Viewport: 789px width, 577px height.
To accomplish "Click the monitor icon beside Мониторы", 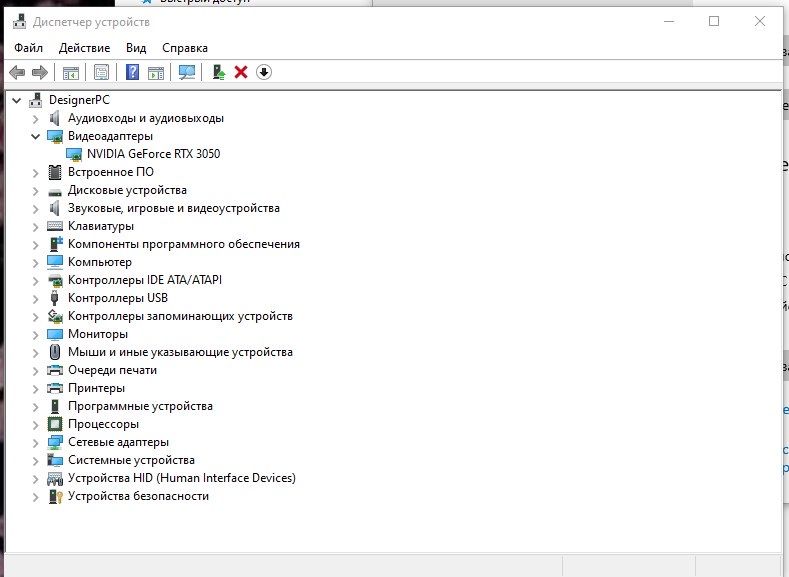I will (x=55, y=334).
